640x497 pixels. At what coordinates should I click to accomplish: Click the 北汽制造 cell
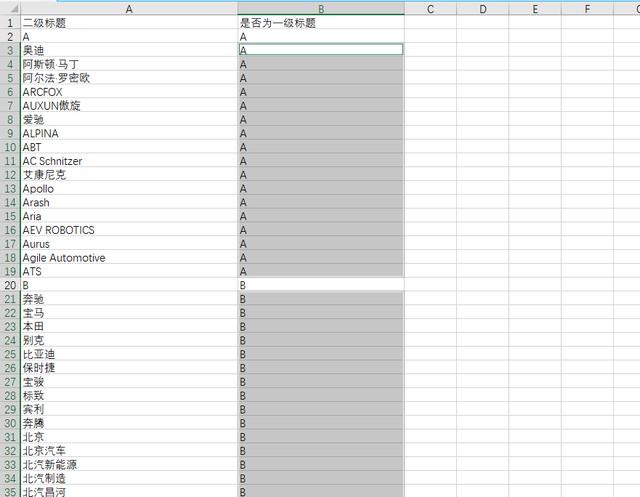pos(129,478)
